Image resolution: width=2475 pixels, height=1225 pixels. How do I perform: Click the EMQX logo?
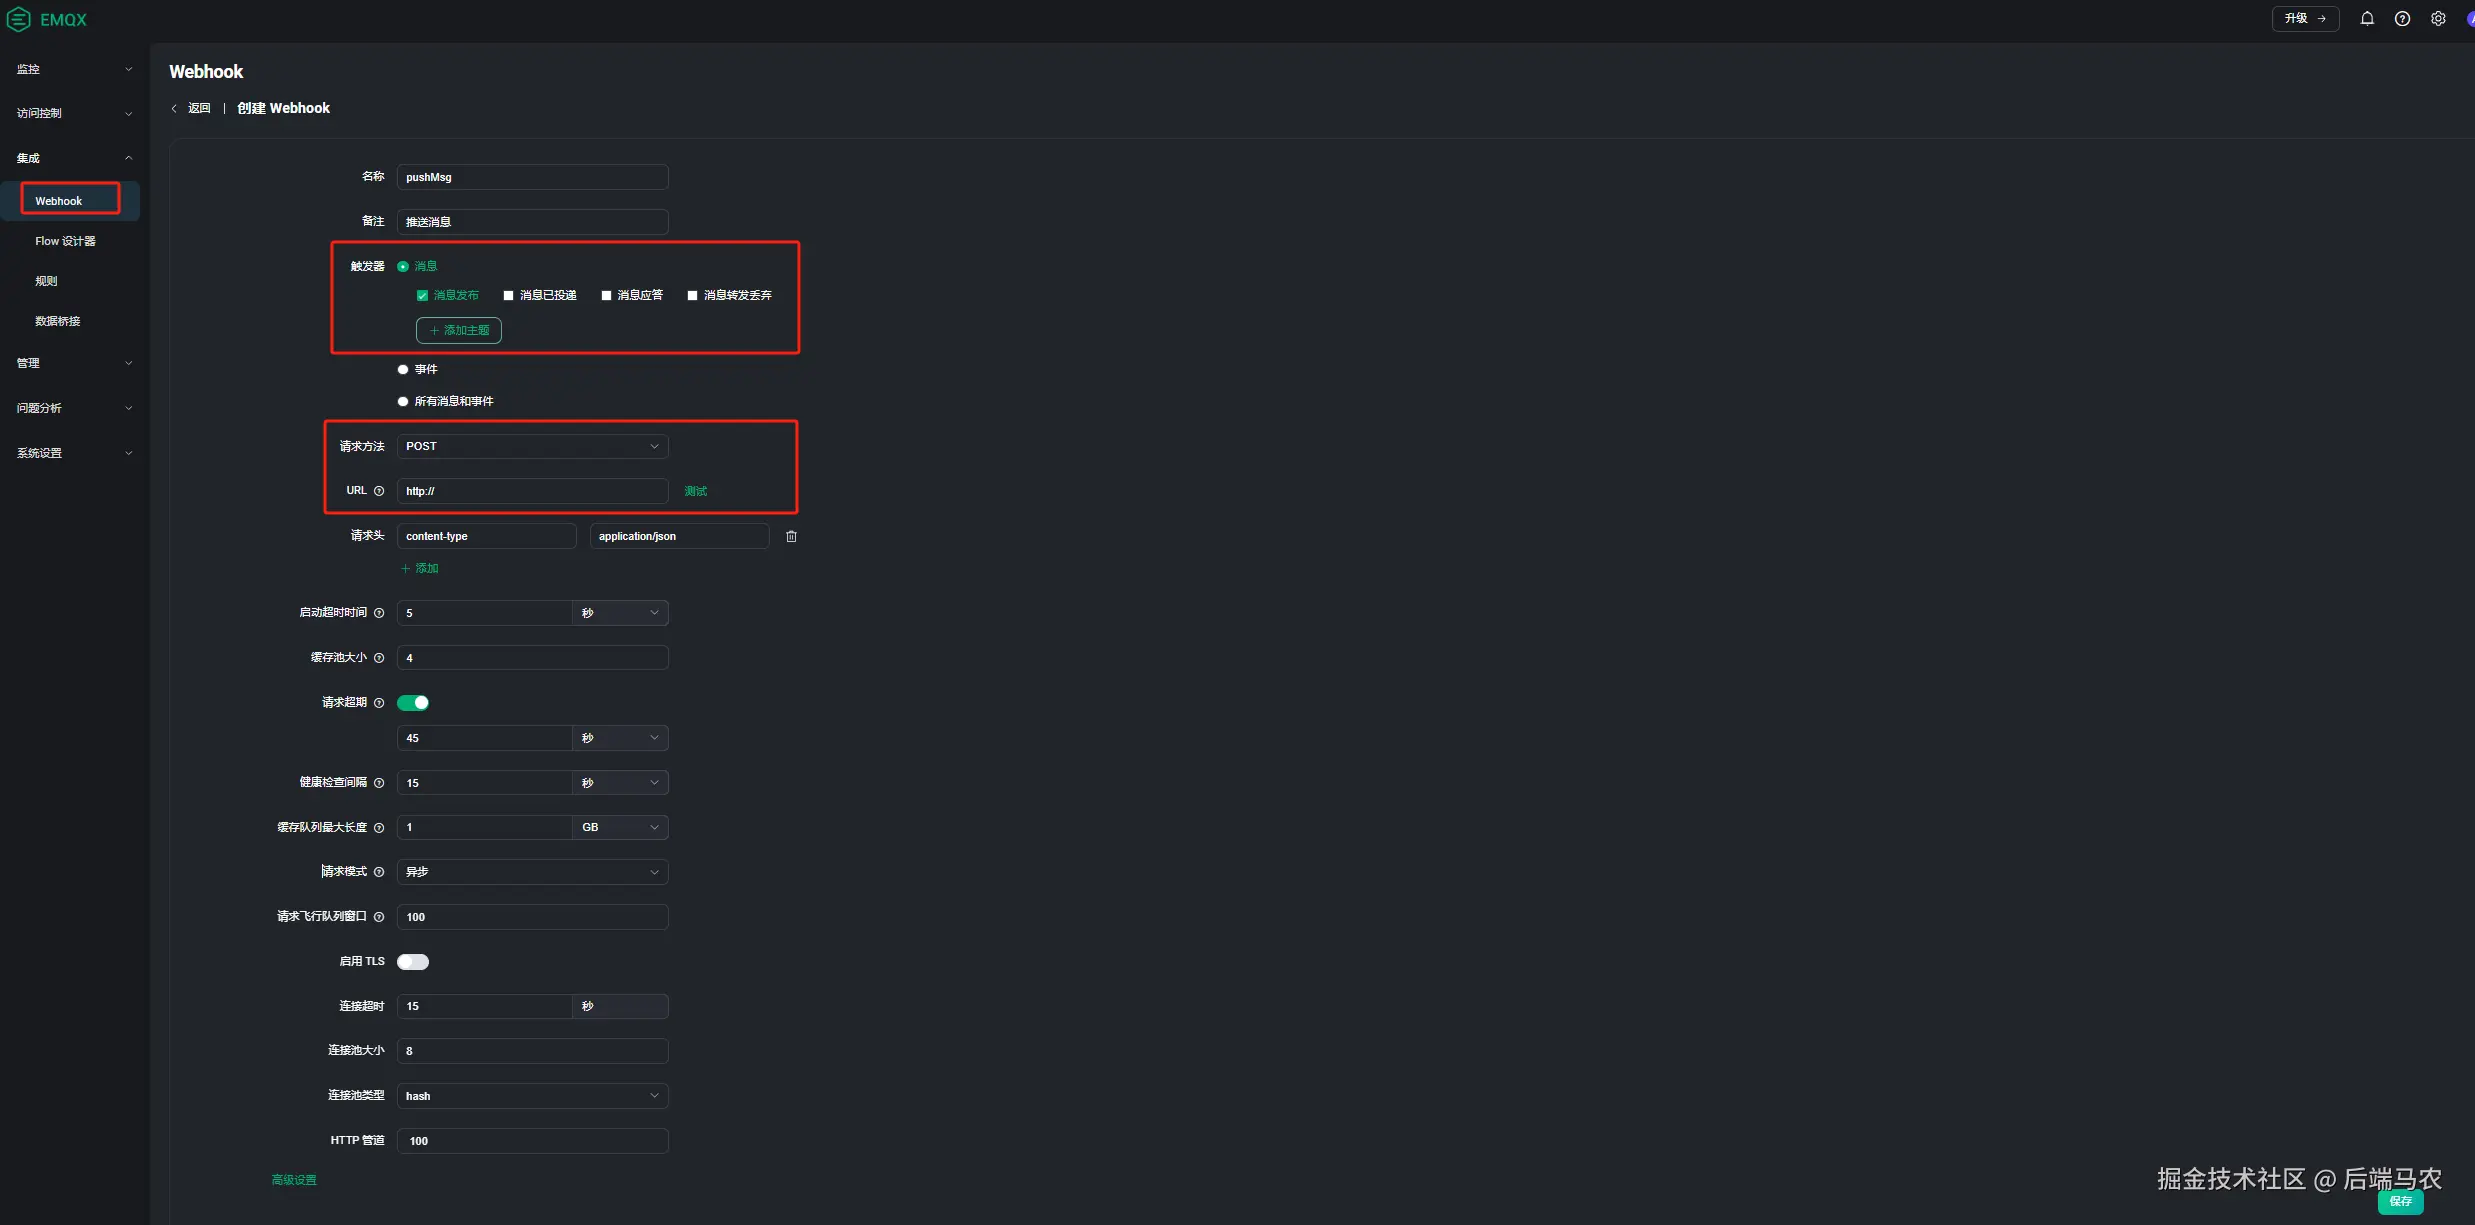[47, 19]
